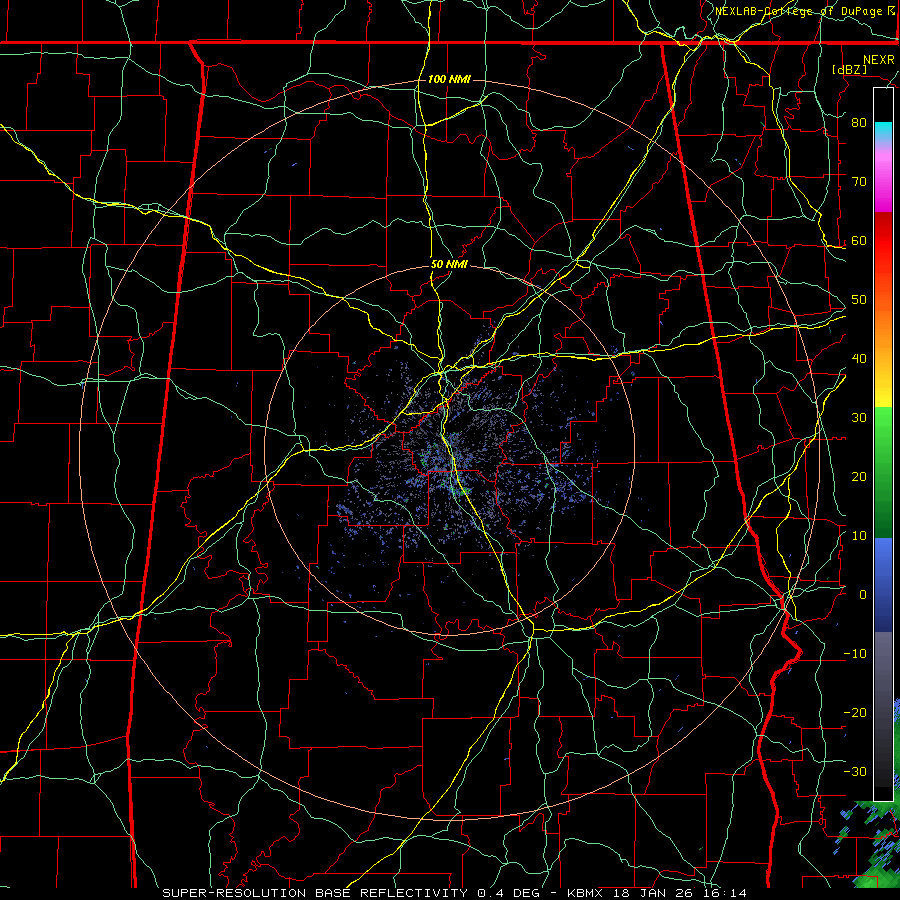
Task: Click the -30 value on the dBZ scale
Action: tap(855, 772)
